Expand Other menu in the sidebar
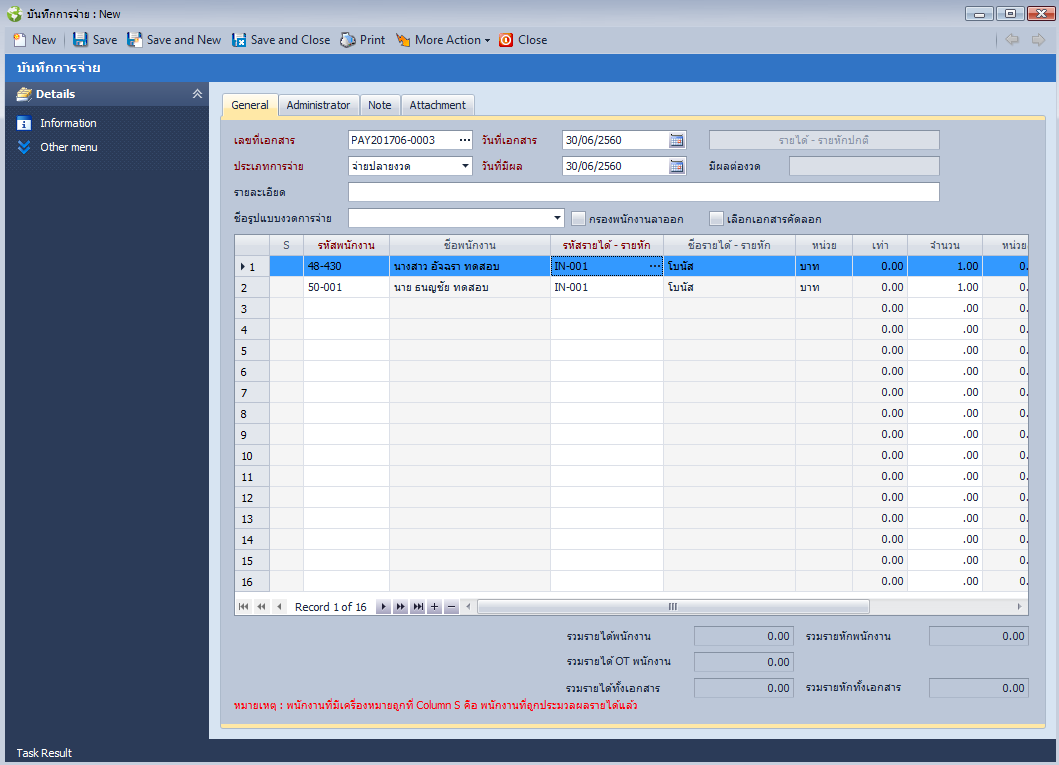 pos(68,147)
